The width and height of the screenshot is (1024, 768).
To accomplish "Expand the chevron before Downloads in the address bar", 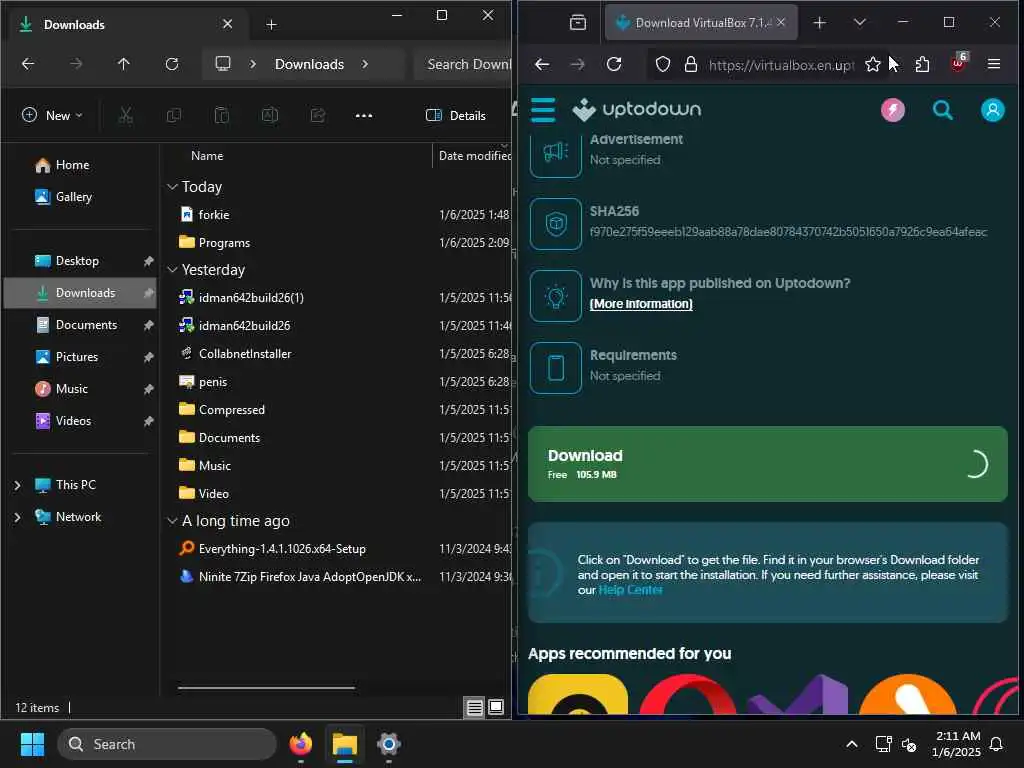I will [x=253, y=64].
